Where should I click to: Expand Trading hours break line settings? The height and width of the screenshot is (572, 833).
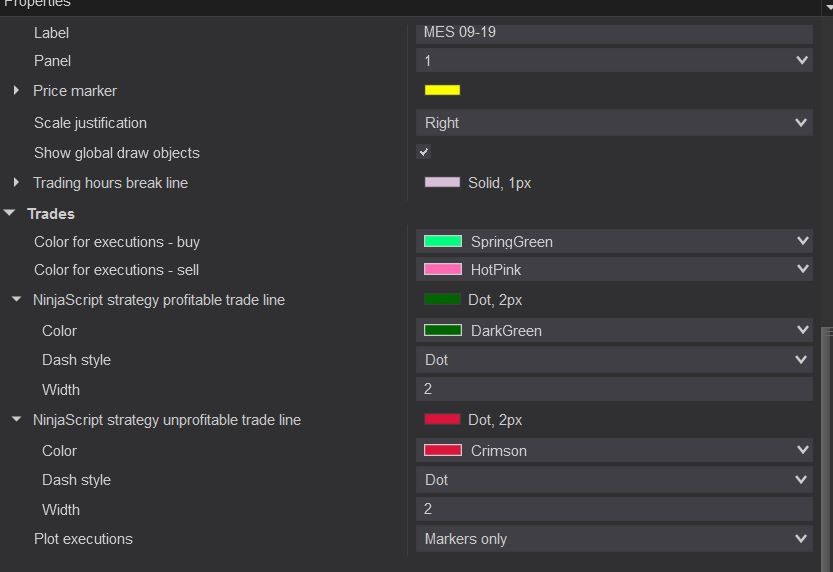point(16,183)
